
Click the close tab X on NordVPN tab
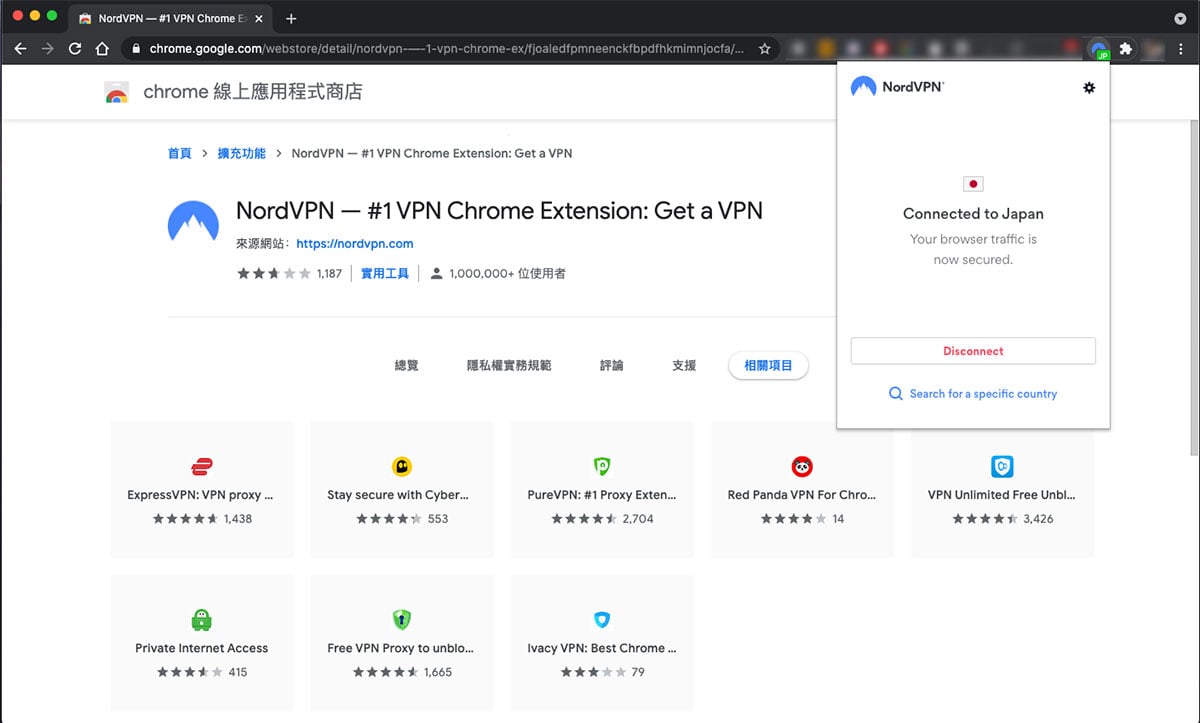click(x=258, y=19)
